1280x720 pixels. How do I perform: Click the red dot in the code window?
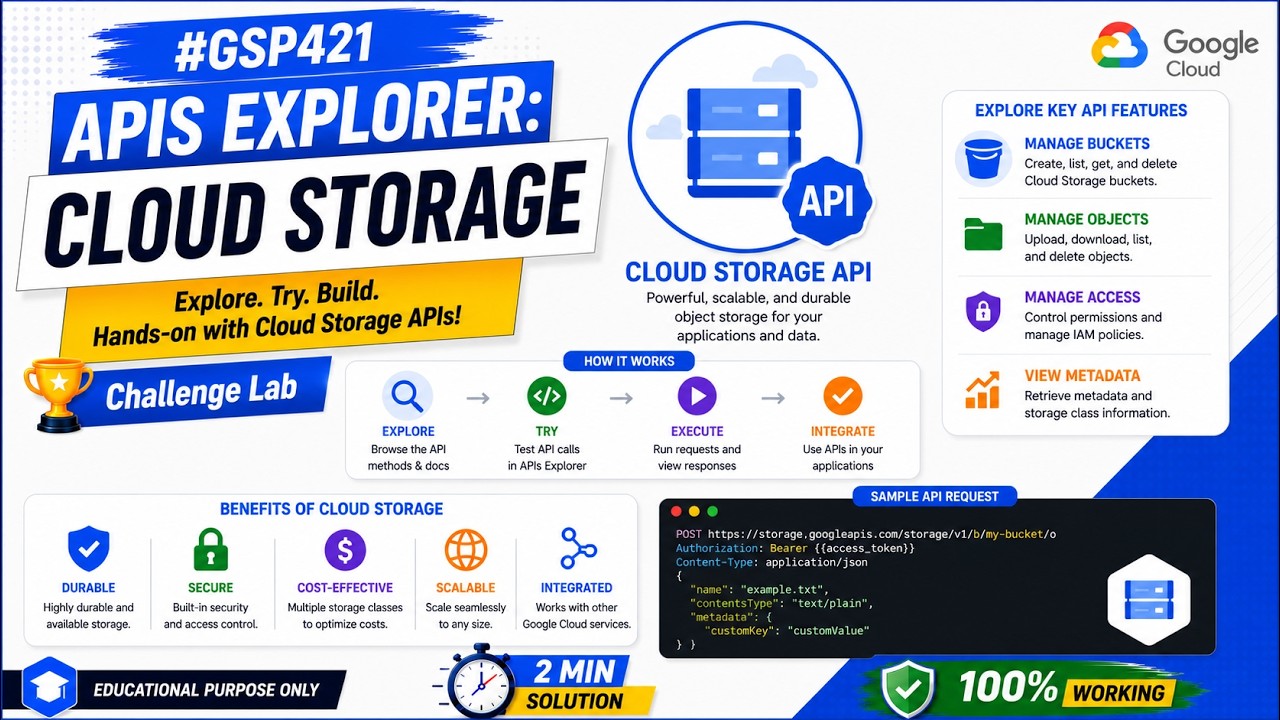coord(677,510)
